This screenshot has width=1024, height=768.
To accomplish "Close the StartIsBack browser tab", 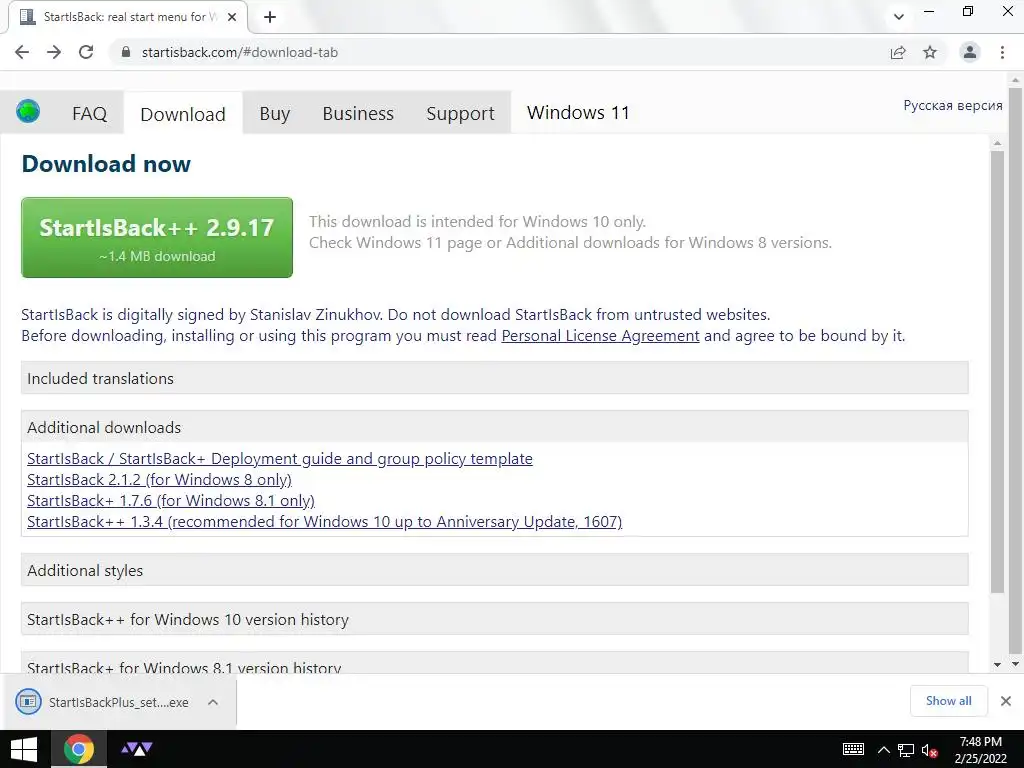I will click(231, 17).
